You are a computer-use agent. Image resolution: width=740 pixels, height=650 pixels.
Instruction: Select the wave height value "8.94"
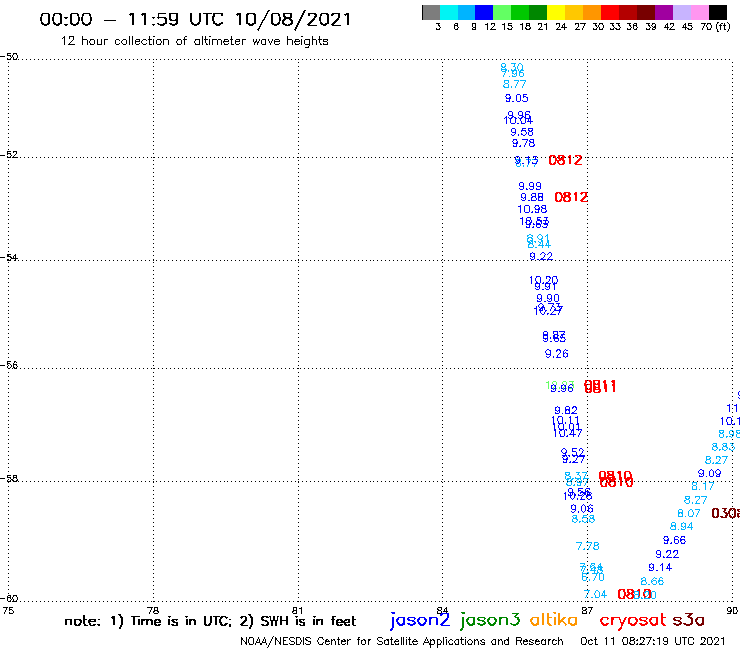click(x=681, y=526)
